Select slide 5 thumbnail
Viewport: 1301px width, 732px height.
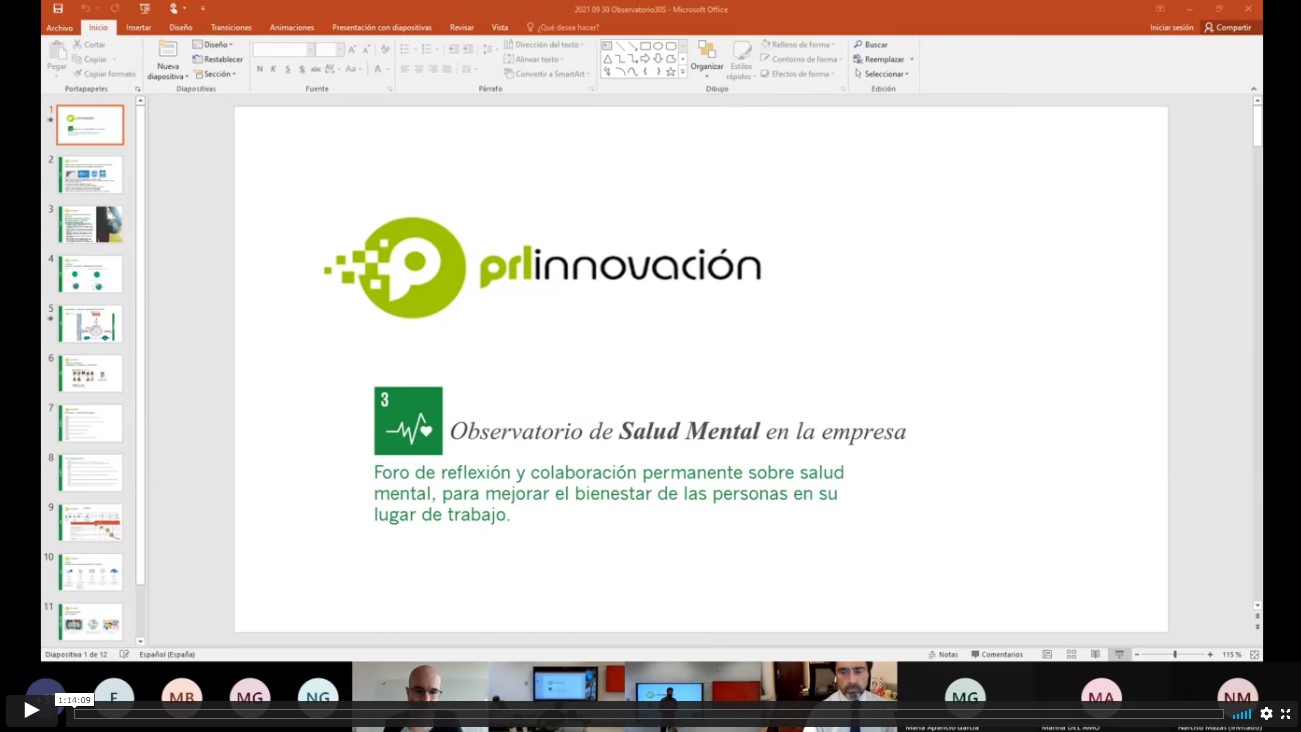point(90,324)
